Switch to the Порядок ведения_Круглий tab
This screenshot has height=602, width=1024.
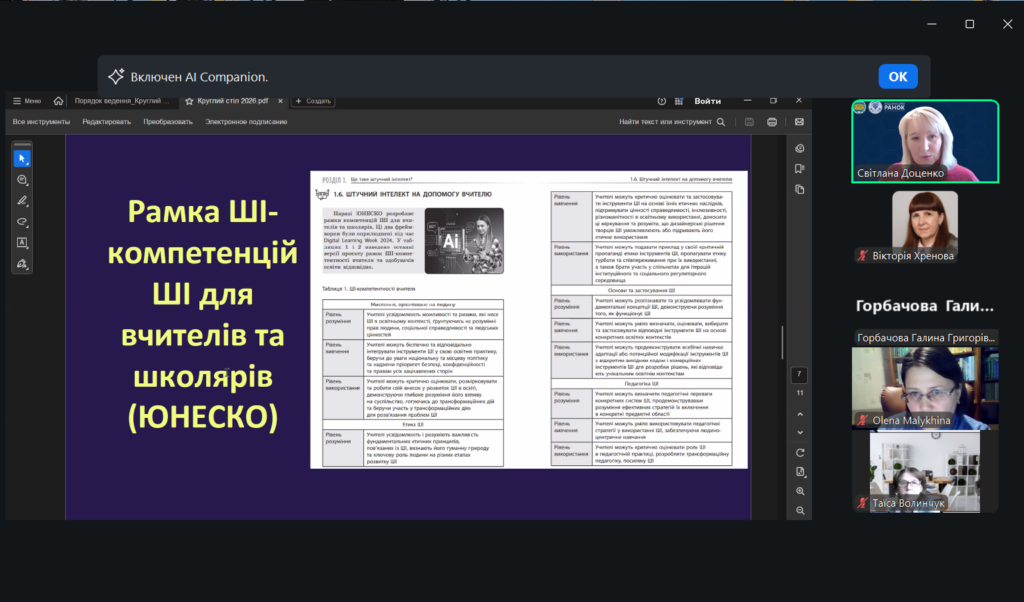tap(122, 101)
